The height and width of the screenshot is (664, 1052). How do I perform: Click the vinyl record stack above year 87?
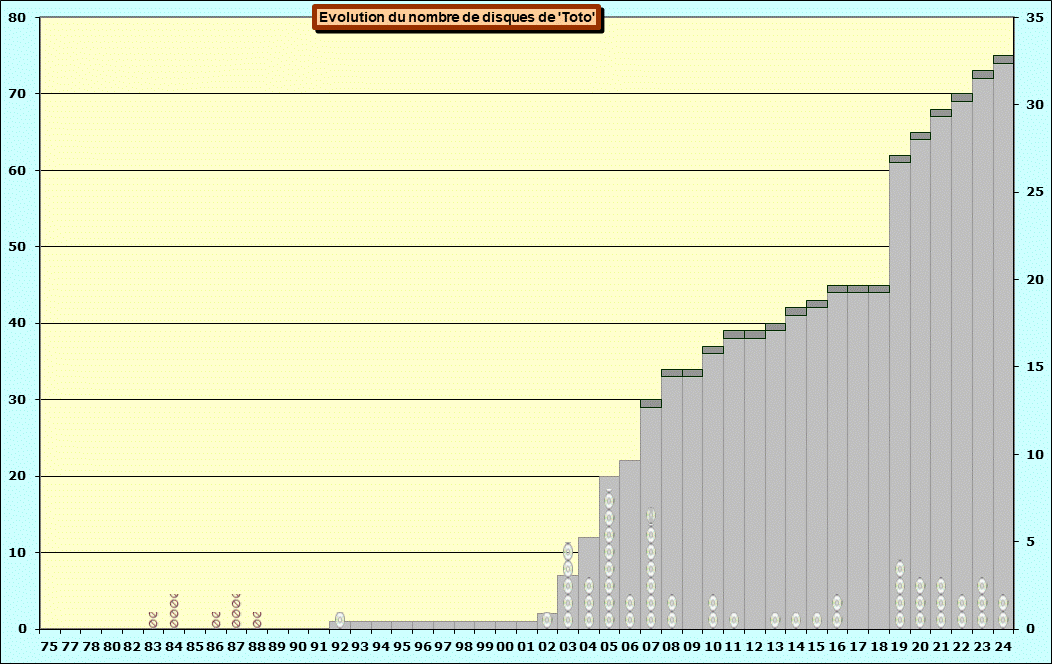click(x=236, y=611)
